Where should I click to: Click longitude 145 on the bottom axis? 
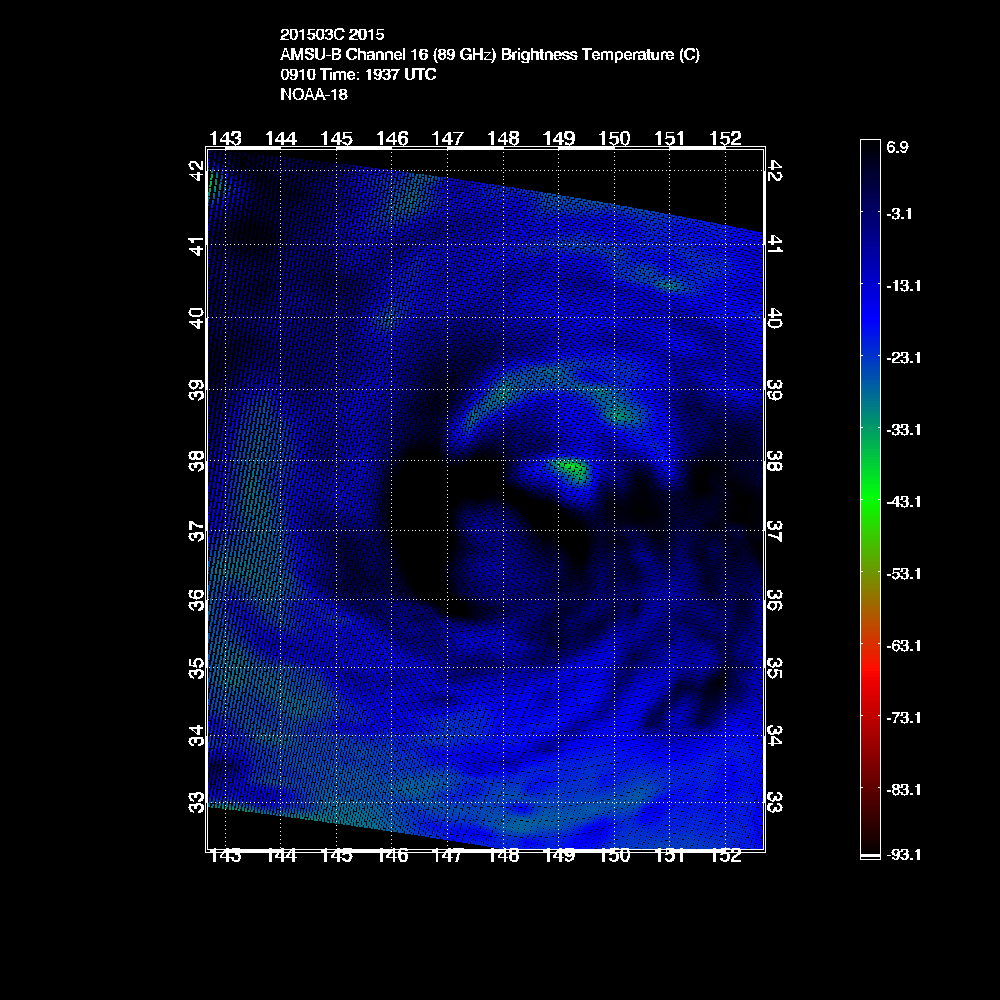337,856
